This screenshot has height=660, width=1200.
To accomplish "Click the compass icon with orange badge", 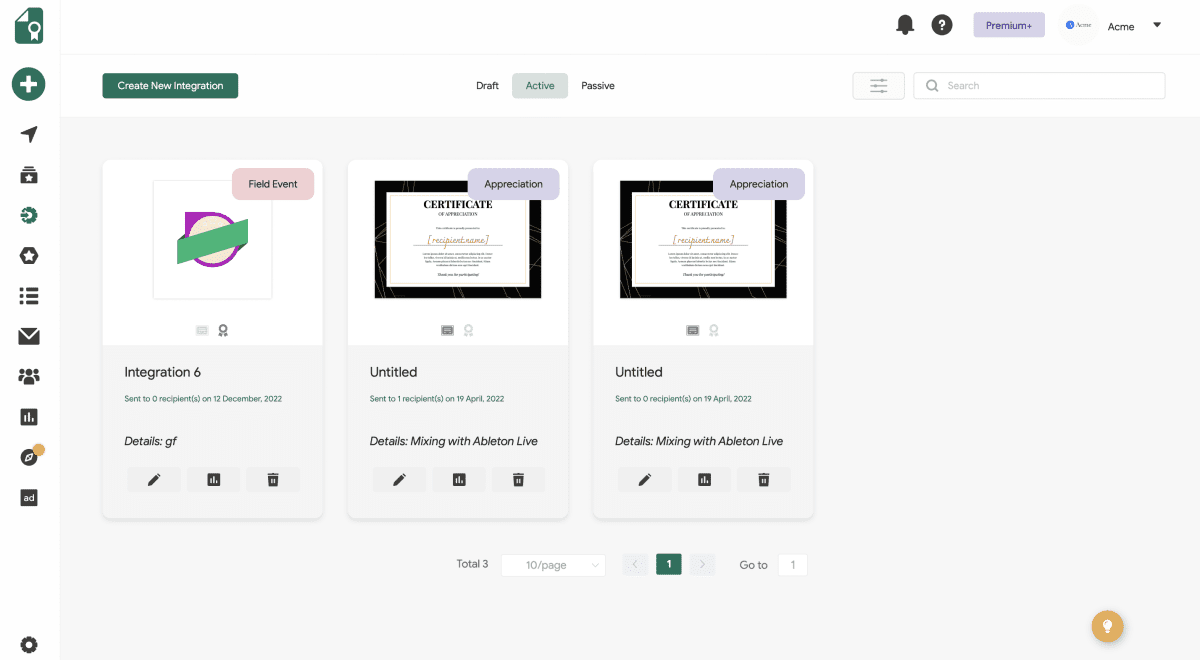I will [28, 457].
